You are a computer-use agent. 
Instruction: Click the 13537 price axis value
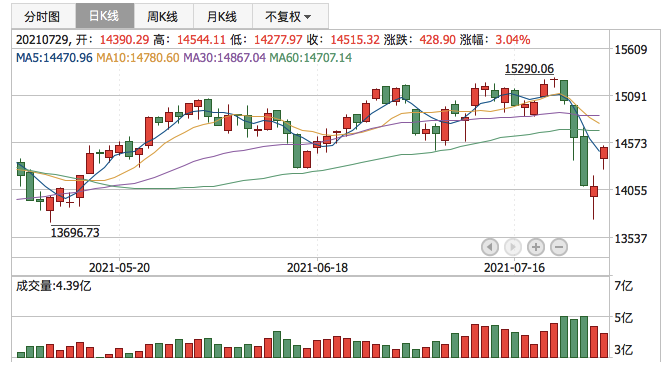[x=631, y=238]
